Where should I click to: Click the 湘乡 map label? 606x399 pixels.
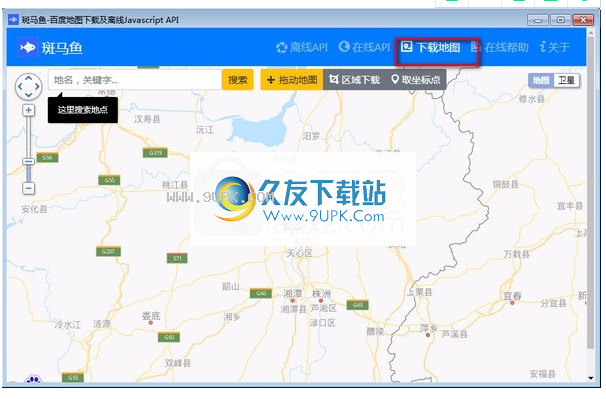[232, 317]
